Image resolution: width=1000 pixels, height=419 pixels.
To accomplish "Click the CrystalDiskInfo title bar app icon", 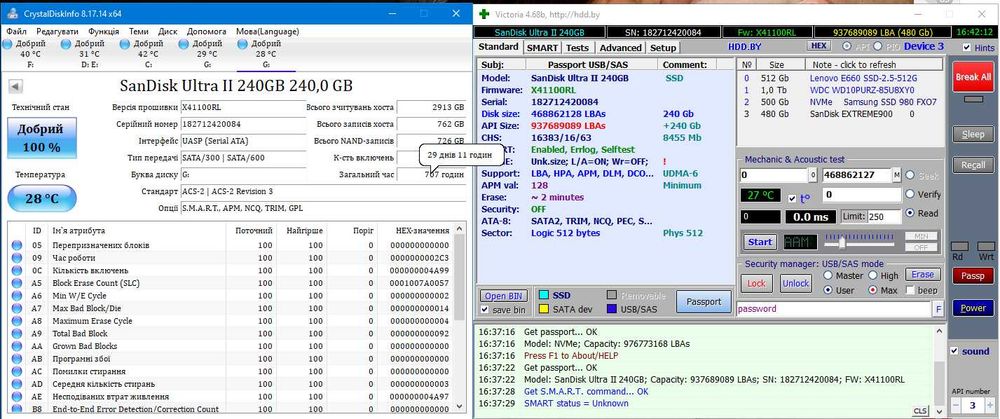I will [x=12, y=13].
